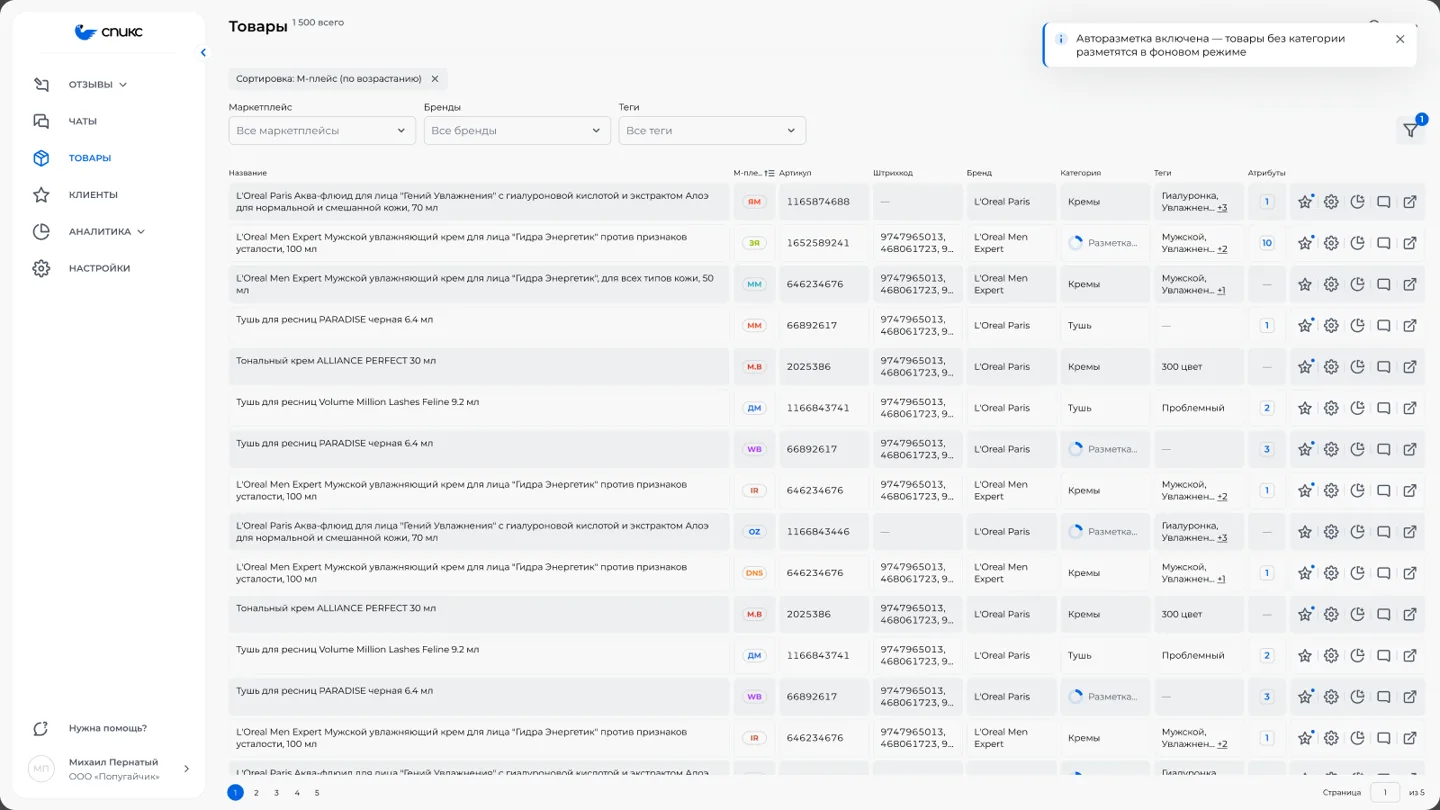Click the gear icon for MM product 646234676
1440x810 pixels.
point(1331,284)
